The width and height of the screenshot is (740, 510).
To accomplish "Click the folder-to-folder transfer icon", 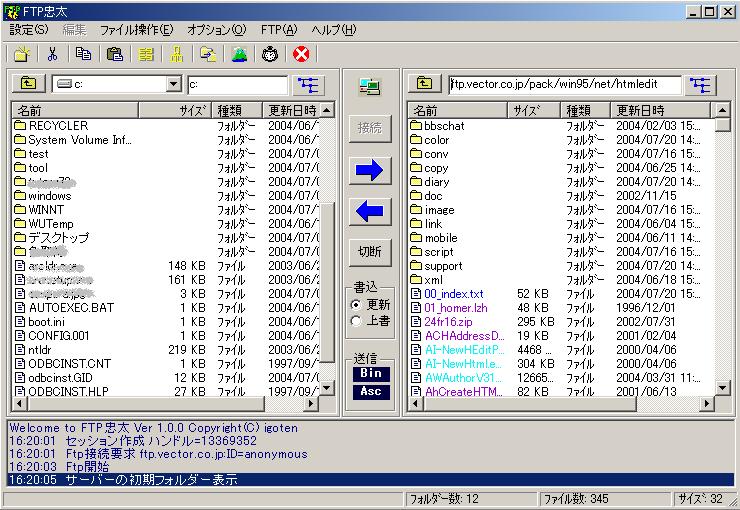I will [x=208, y=54].
